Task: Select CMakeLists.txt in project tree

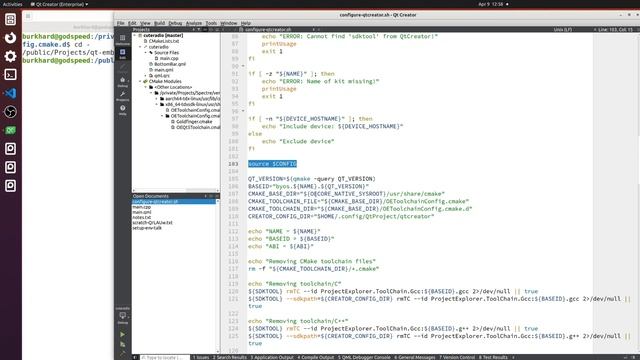Action: tap(164, 41)
